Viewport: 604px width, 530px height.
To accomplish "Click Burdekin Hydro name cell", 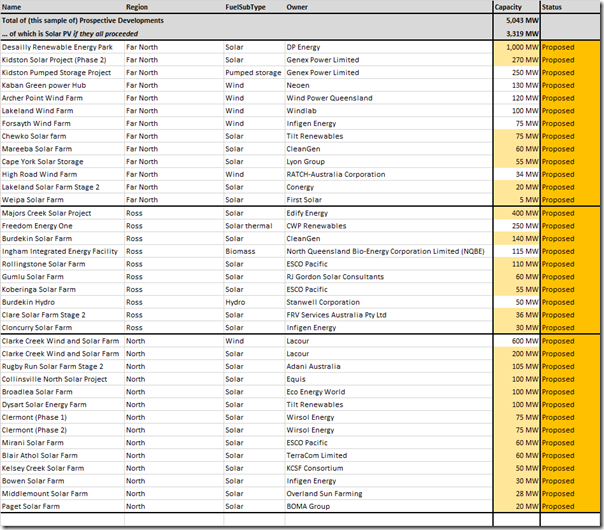I will pyautogui.click(x=62, y=302).
